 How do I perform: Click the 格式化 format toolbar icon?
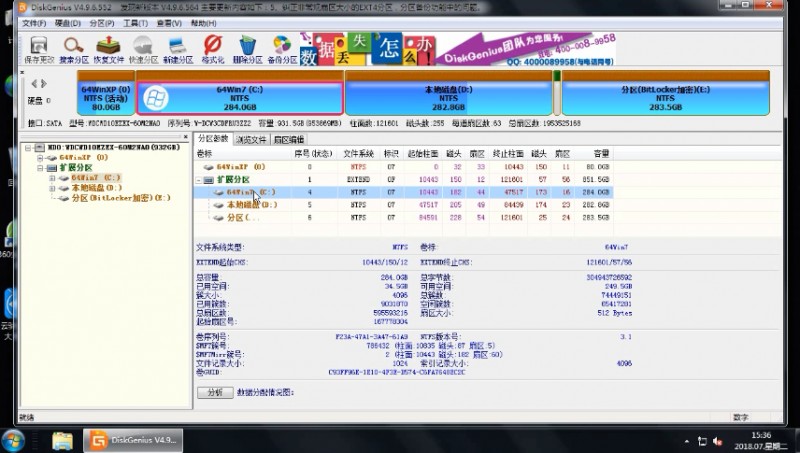tap(212, 50)
